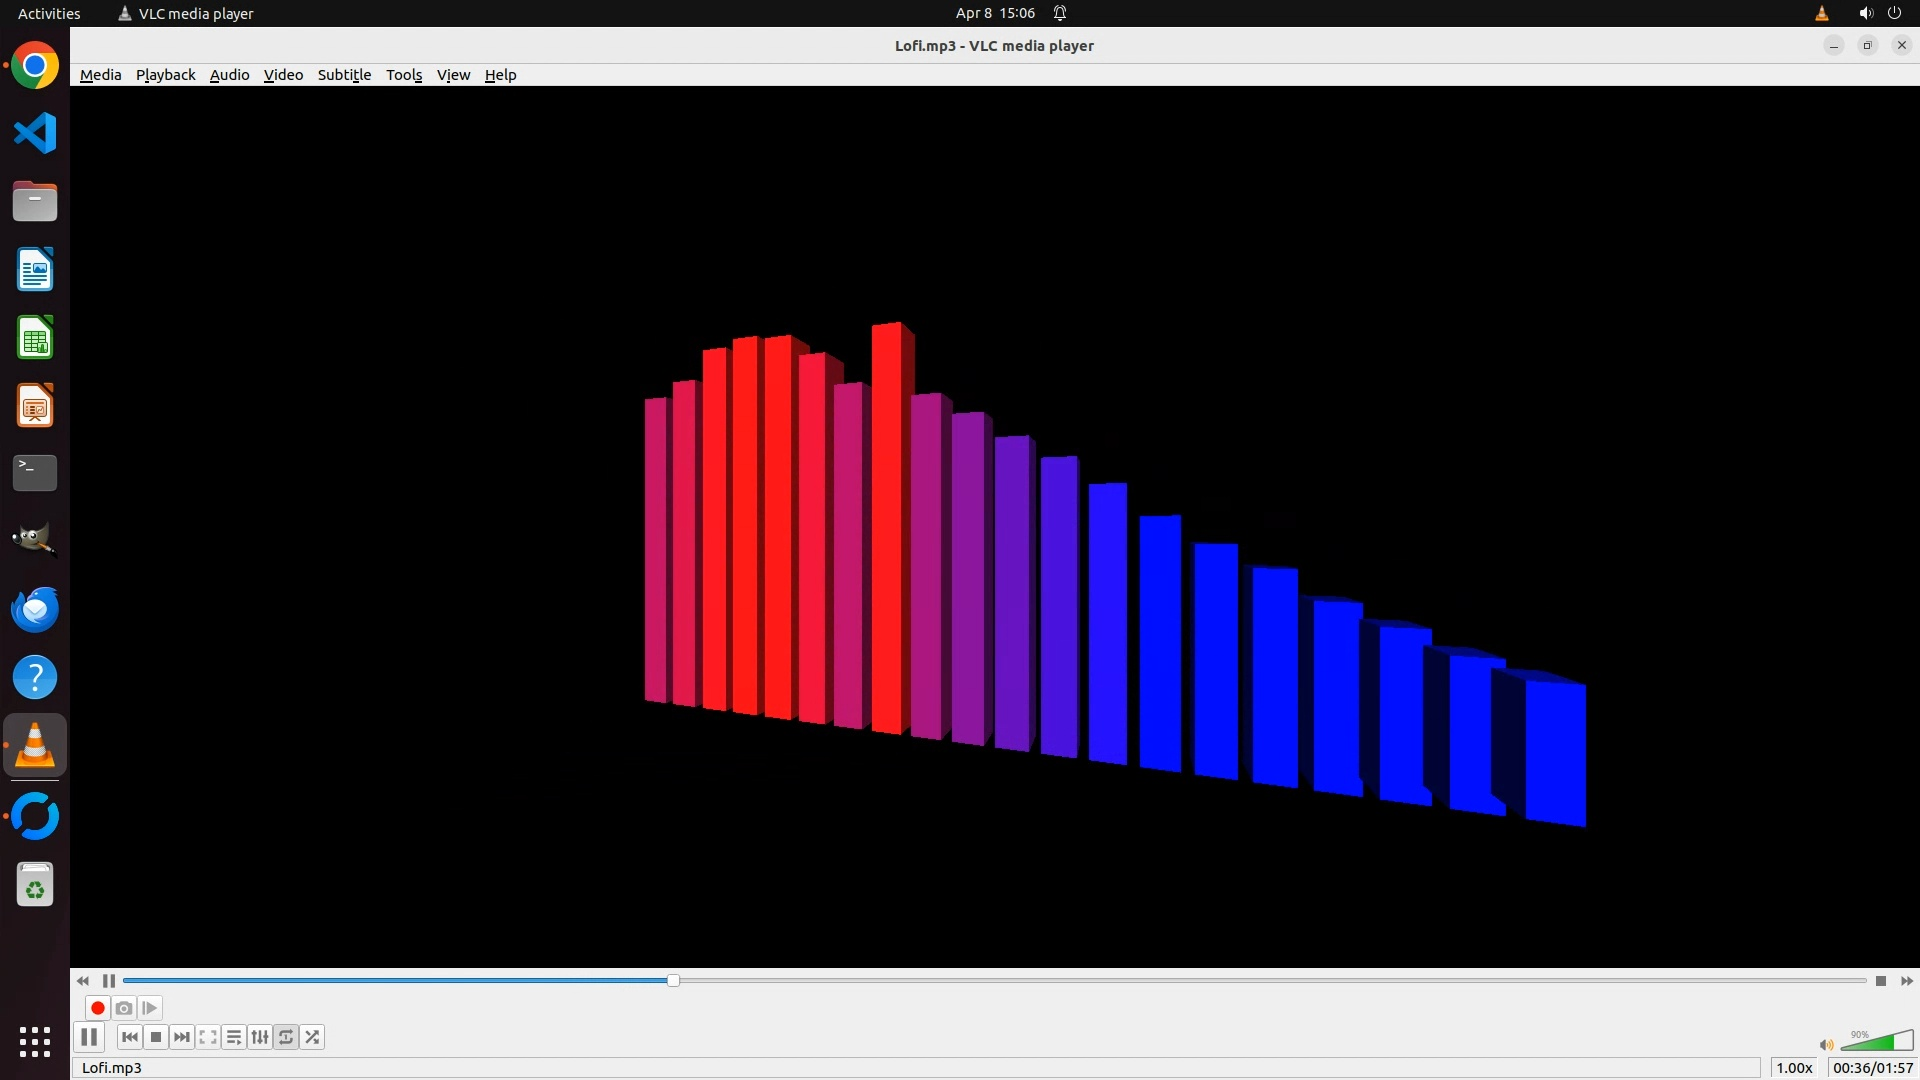This screenshot has width=1920, height=1080.
Task: Toggle shuffle random playback
Action: 312,1037
